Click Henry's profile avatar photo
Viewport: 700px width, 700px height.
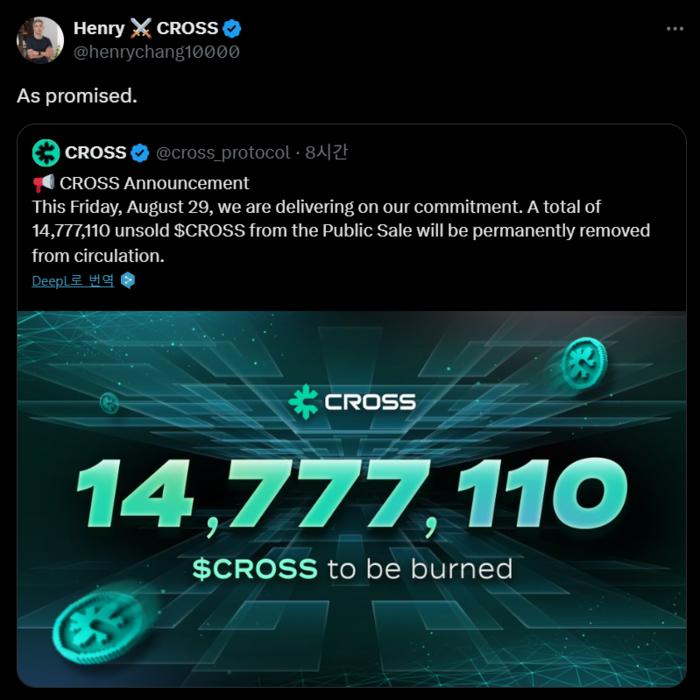click(x=40, y=39)
